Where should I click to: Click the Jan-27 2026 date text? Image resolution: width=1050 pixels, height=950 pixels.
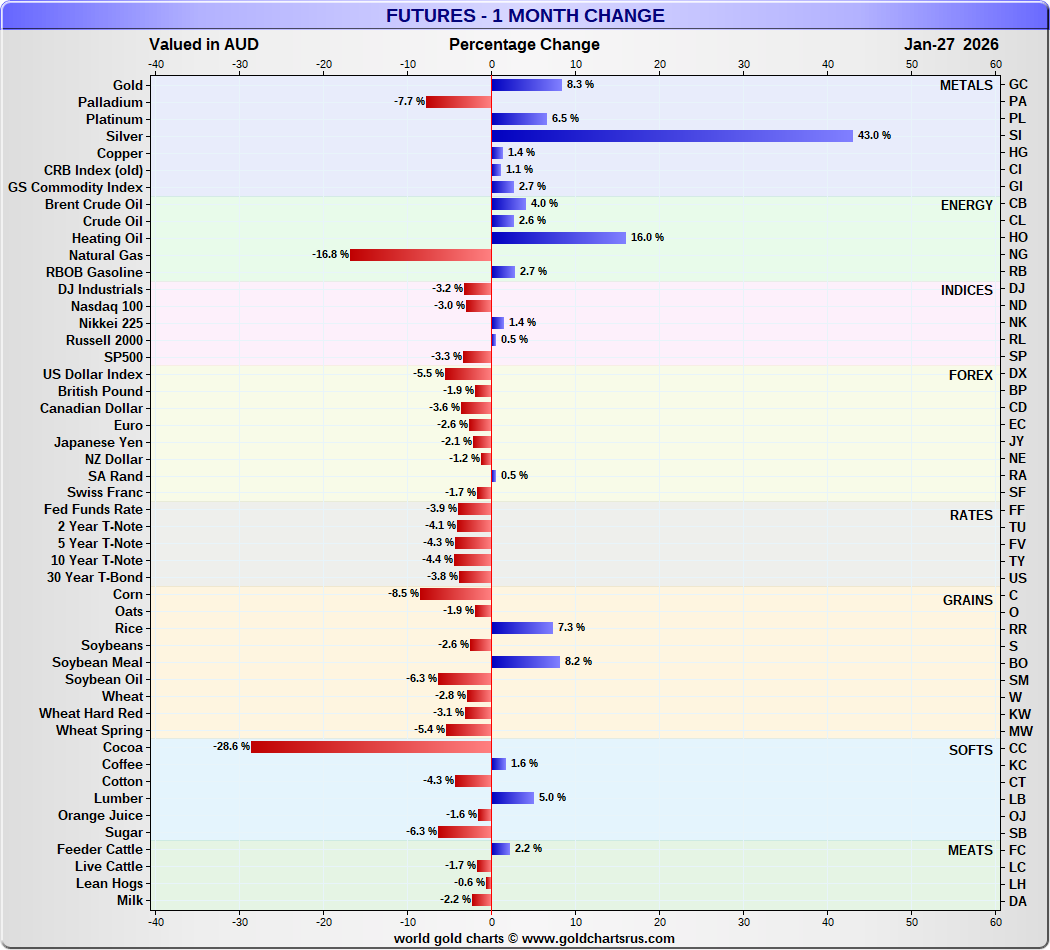point(951,45)
